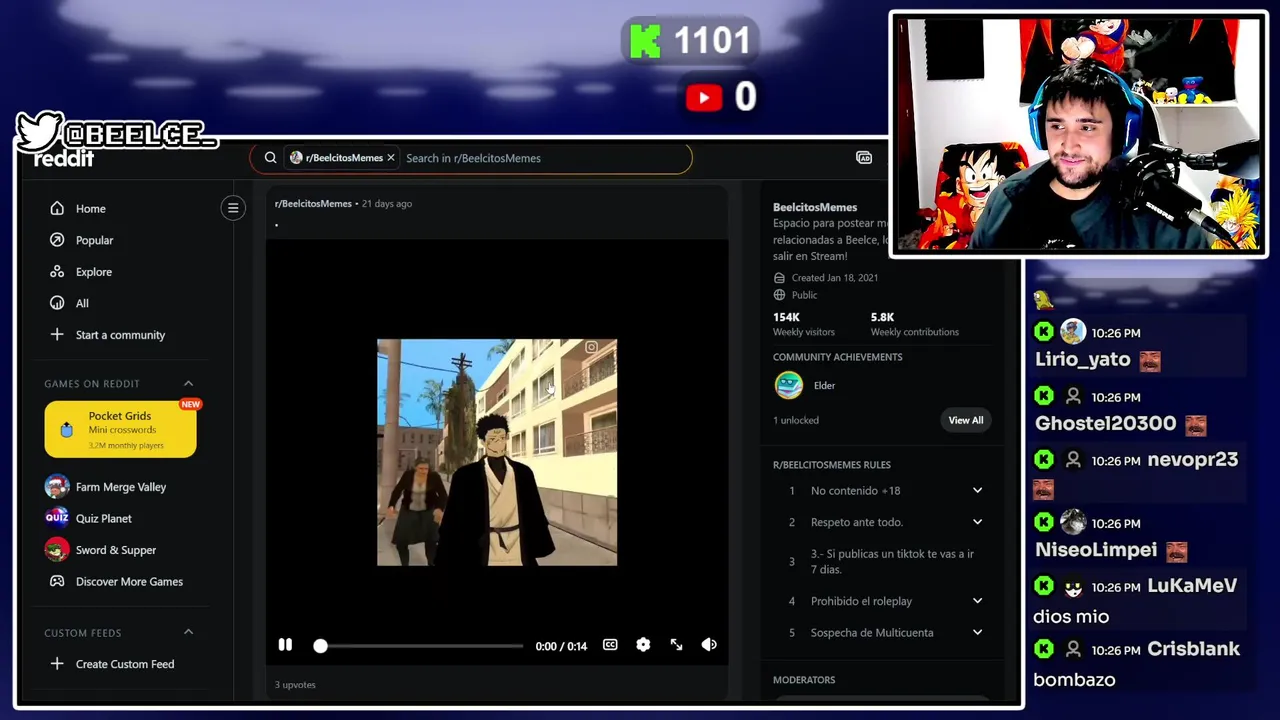The image size is (1280, 720).
Task: Click the Popular arrow icon
Action: point(57,240)
